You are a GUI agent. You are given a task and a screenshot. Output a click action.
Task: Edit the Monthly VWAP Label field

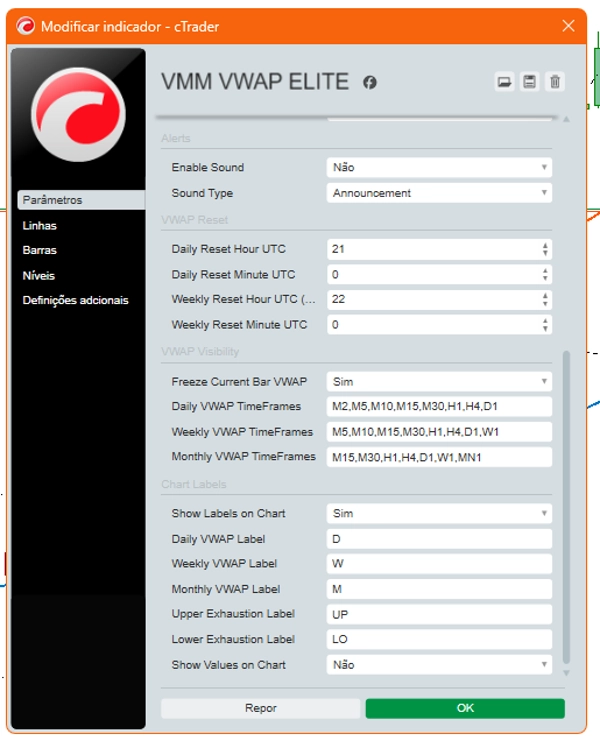click(x=439, y=589)
